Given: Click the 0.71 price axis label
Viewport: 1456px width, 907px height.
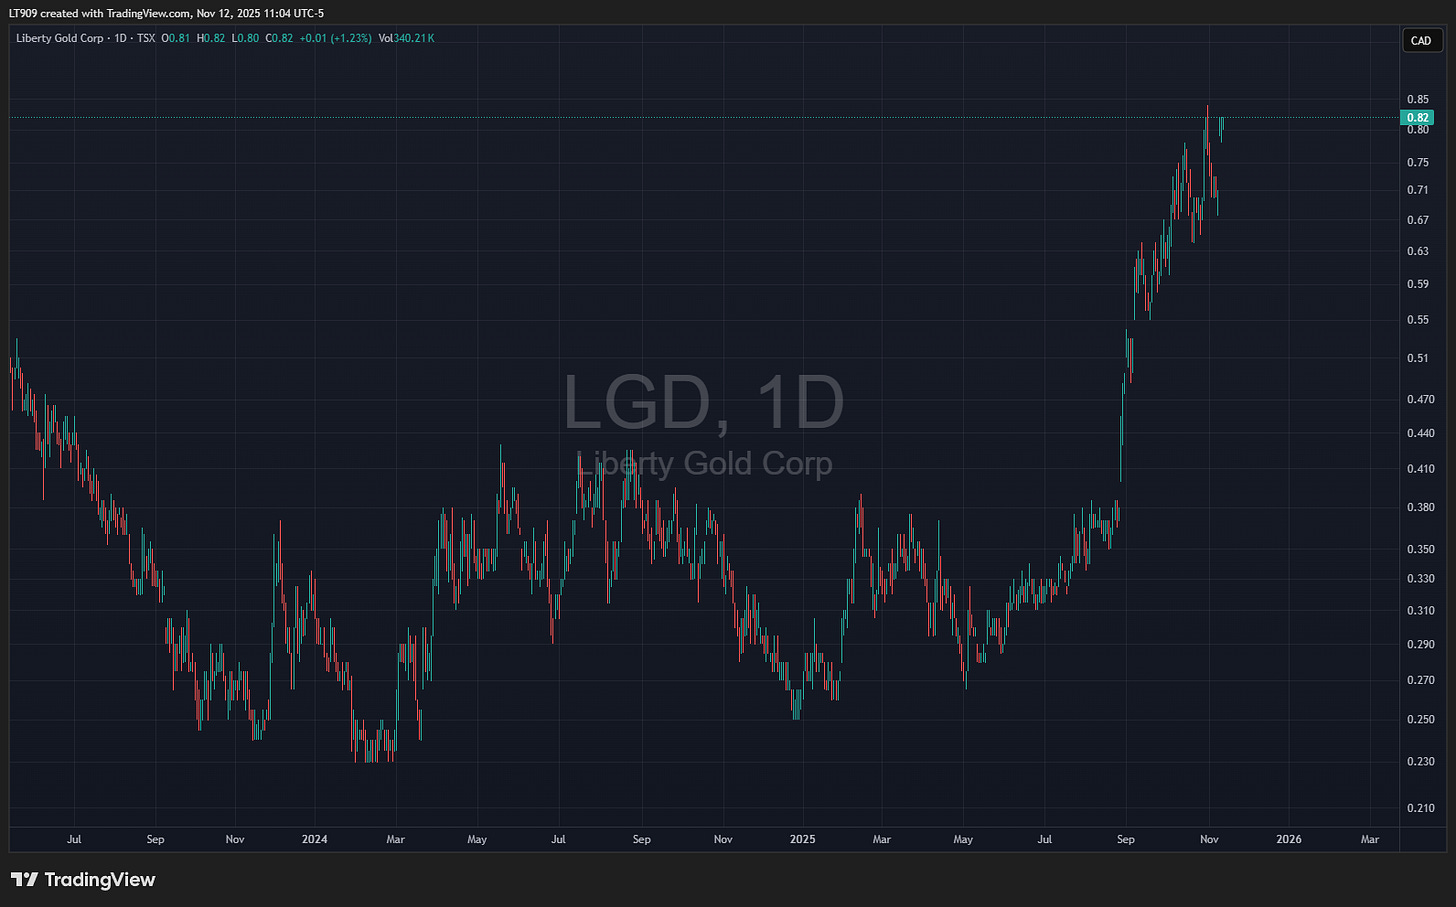Looking at the screenshot, I should click(1418, 190).
